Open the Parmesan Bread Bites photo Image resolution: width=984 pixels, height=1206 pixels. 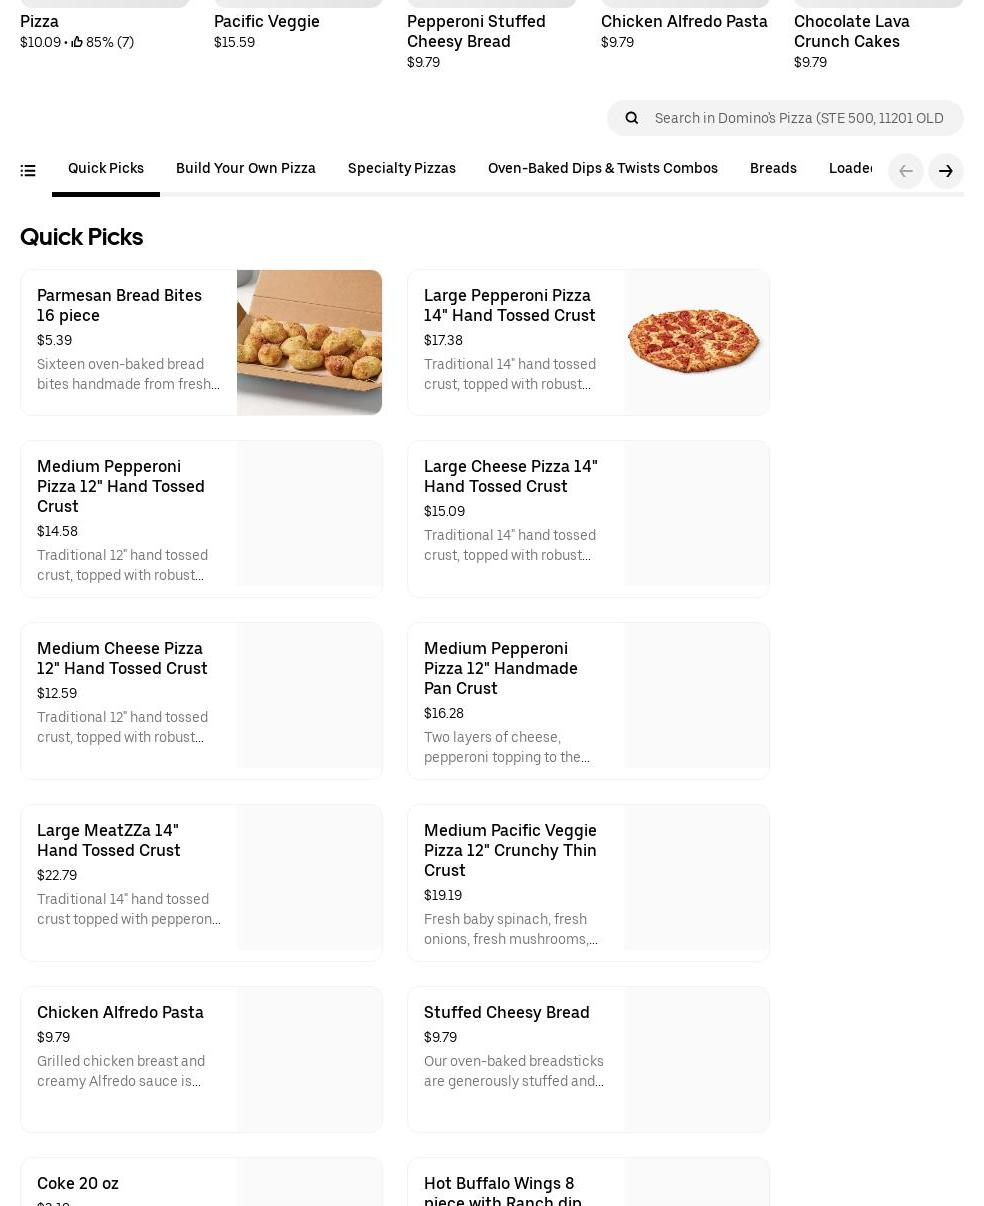click(309, 342)
